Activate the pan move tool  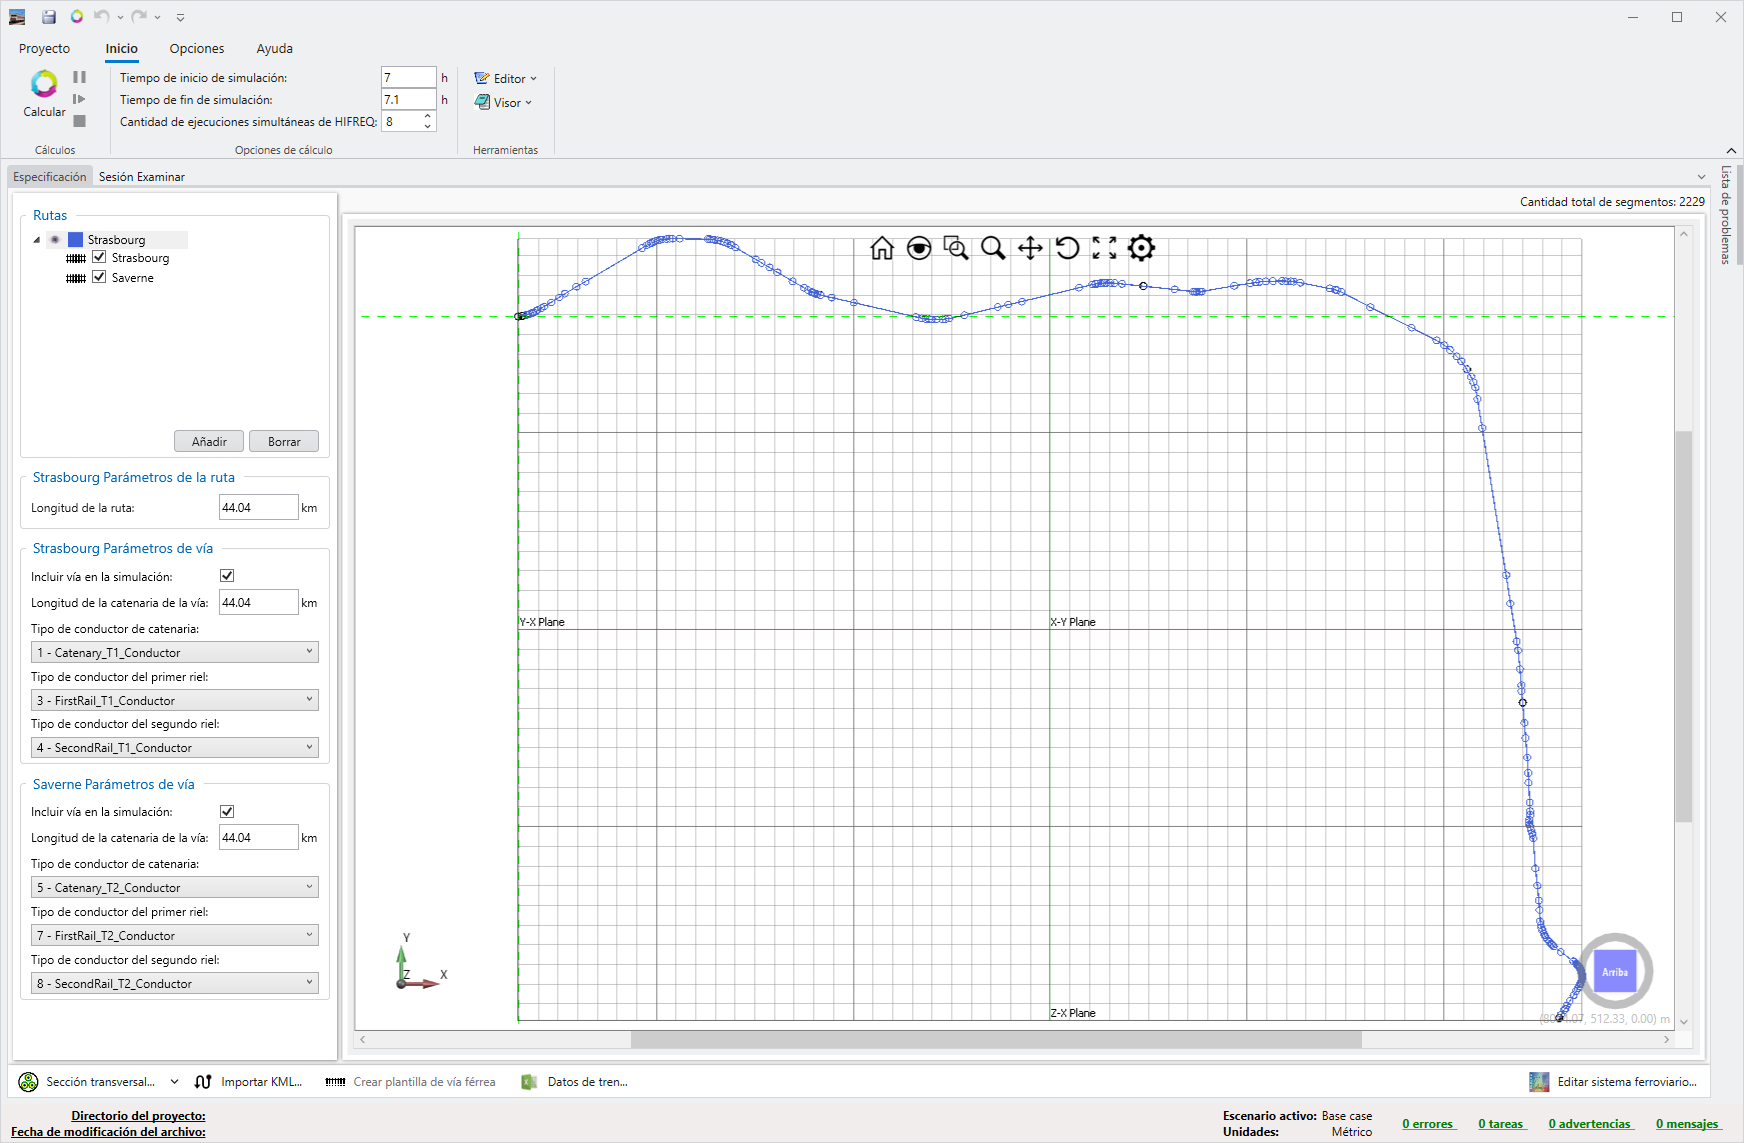click(1030, 248)
